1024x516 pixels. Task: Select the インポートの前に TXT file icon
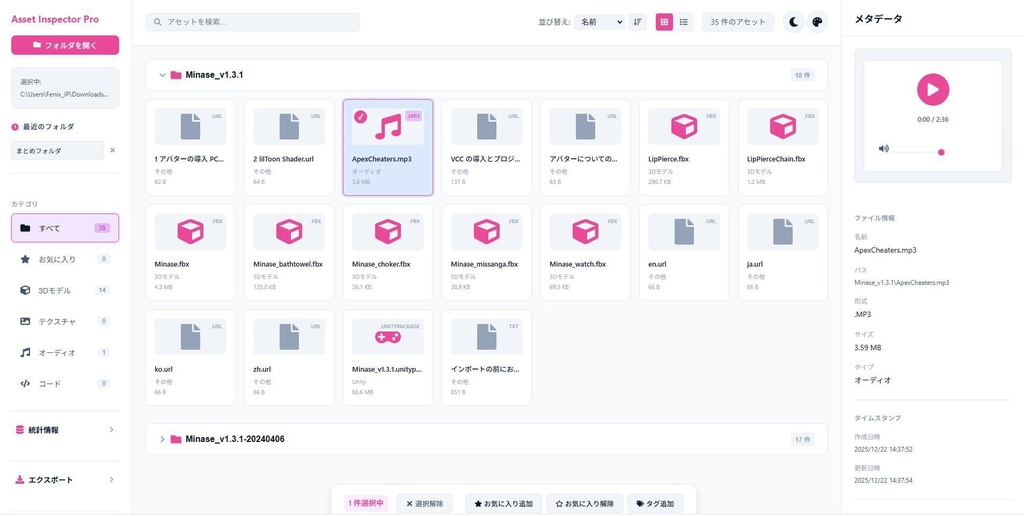pos(487,337)
